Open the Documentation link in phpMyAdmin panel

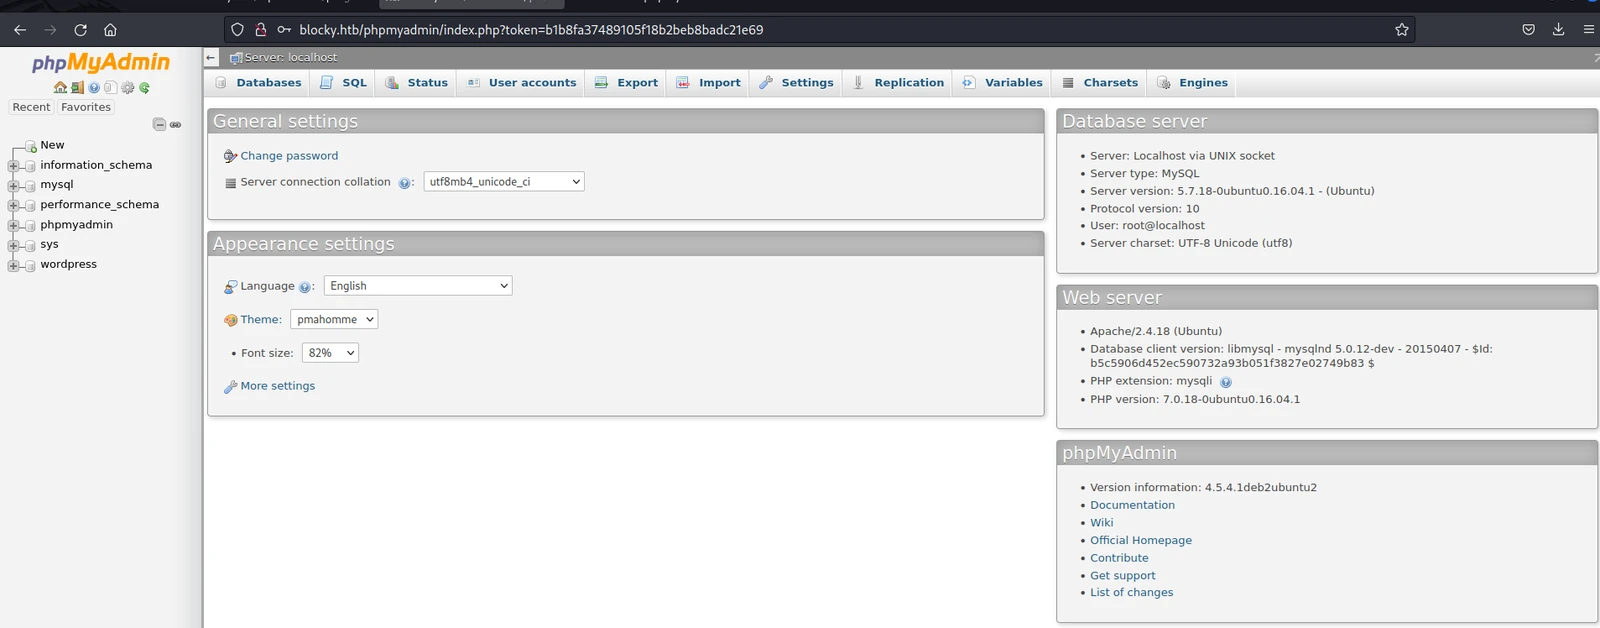click(x=1132, y=505)
